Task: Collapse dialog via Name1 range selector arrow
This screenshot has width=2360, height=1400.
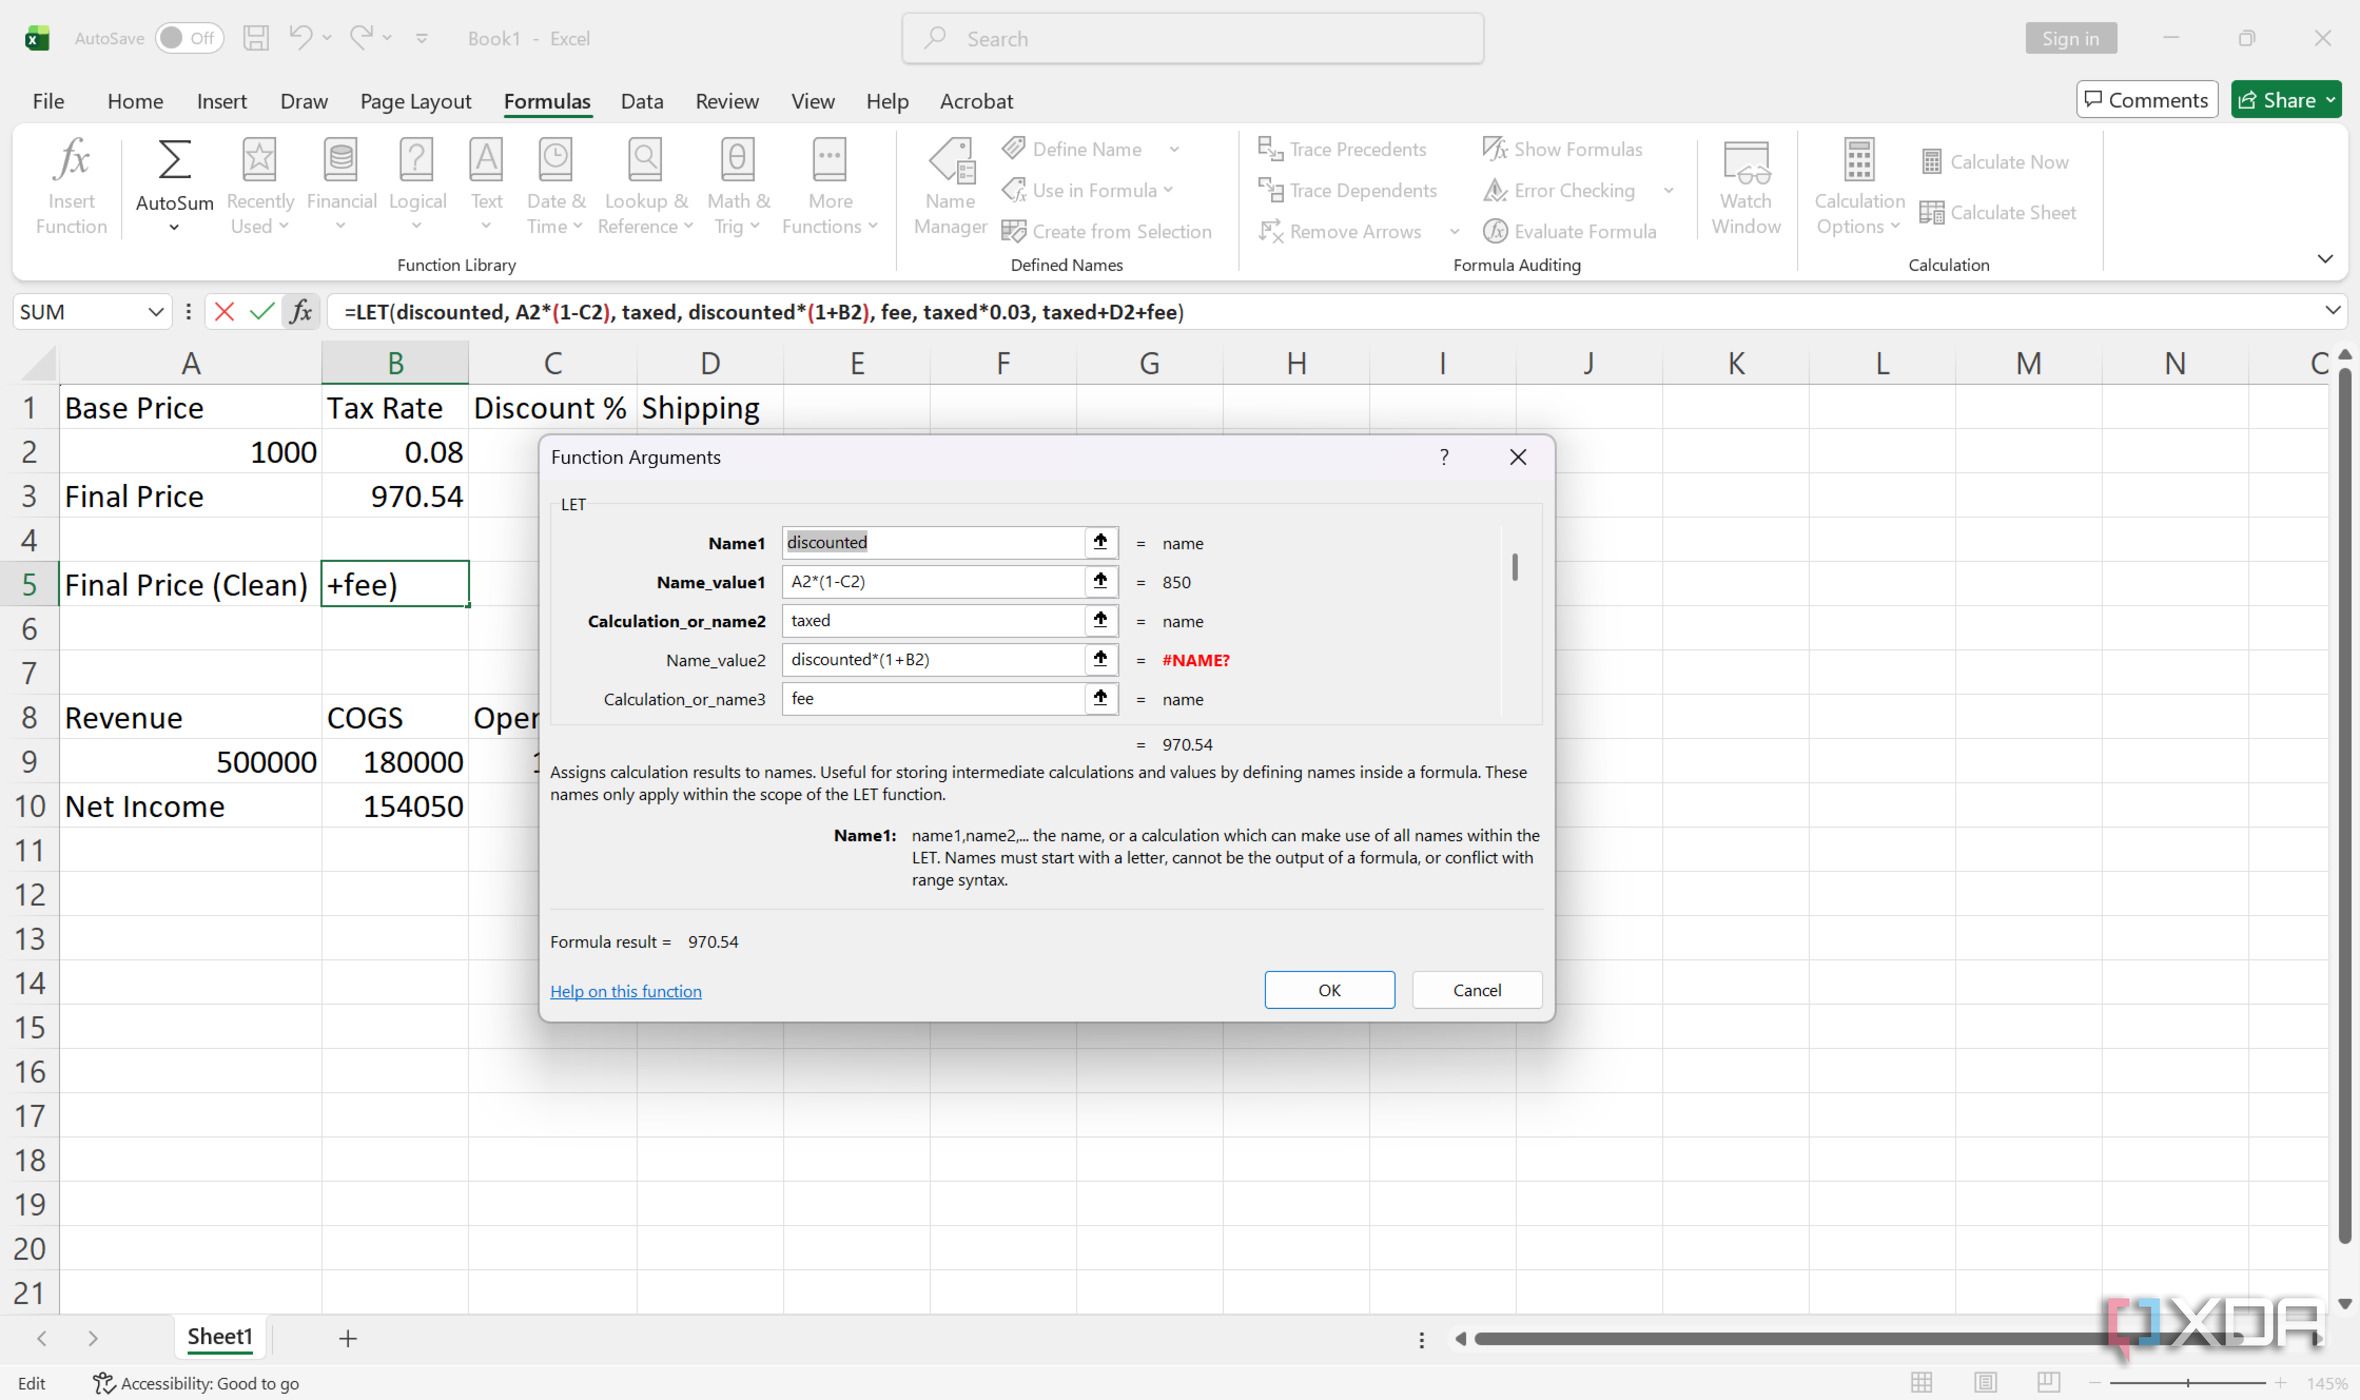Action: coord(1100,542)
